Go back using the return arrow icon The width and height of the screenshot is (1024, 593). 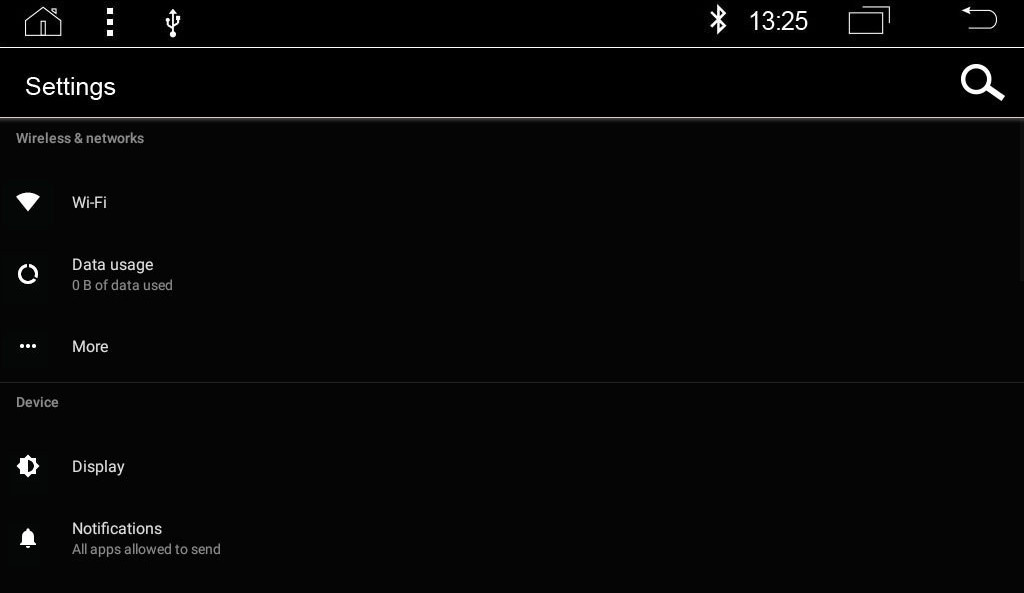pos(980,18)
